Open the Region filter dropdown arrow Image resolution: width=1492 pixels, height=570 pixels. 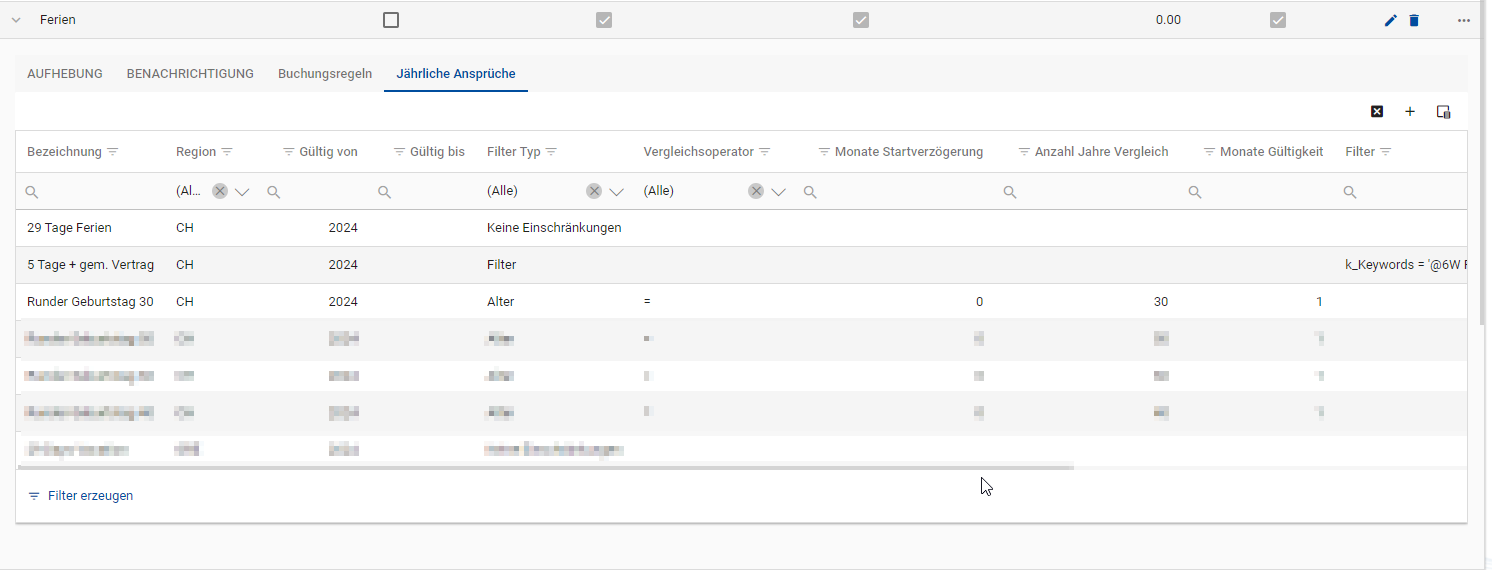pyautogui.click(x=242, y=192)
